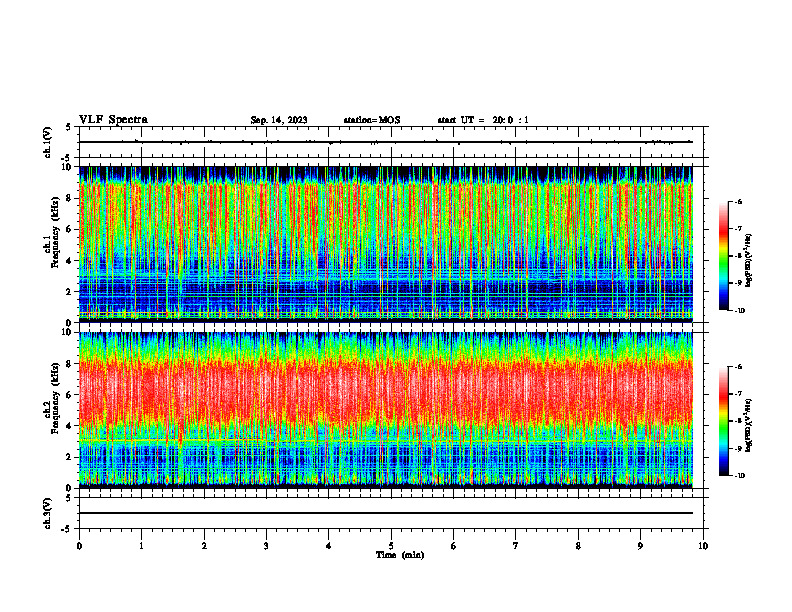The width and height of the screenshot is (792, 612).
Task: Click the time axis tick label "0"
Action: (79, 546)
